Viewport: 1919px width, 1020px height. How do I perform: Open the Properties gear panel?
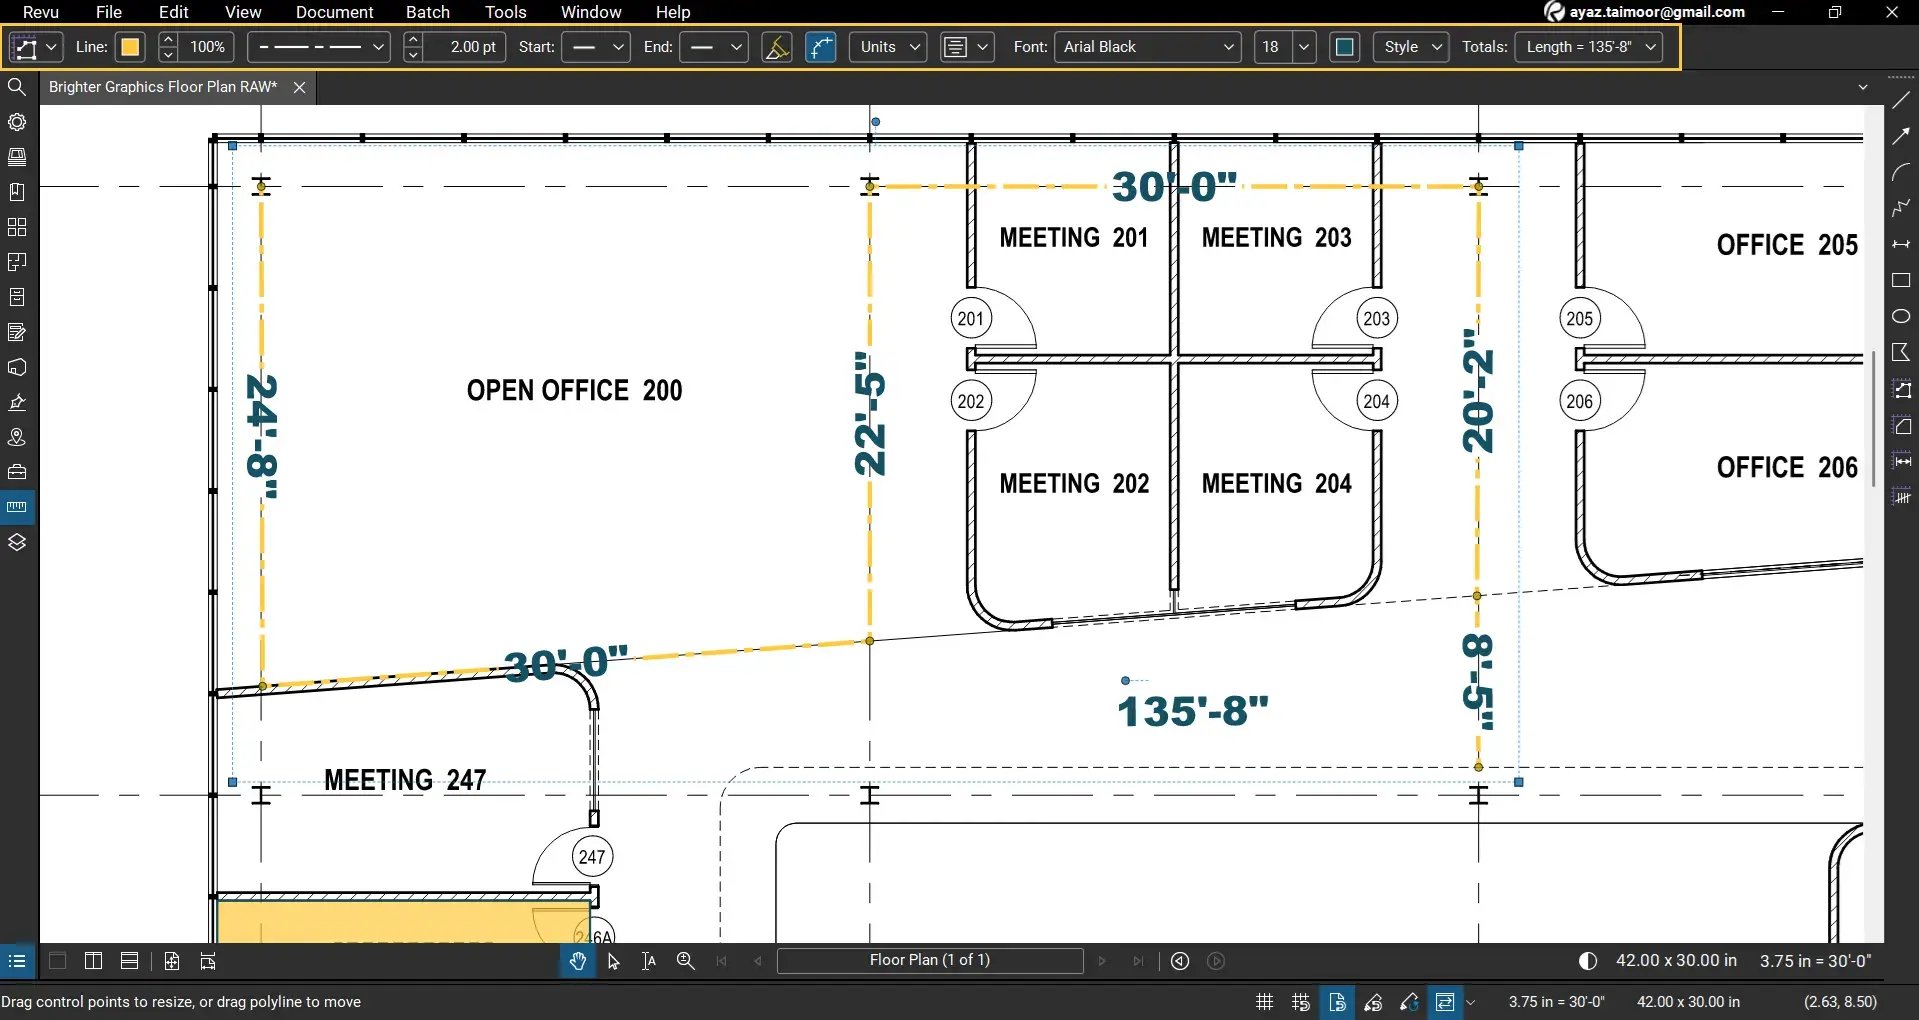pyautogui.click(x=17, y=122)
